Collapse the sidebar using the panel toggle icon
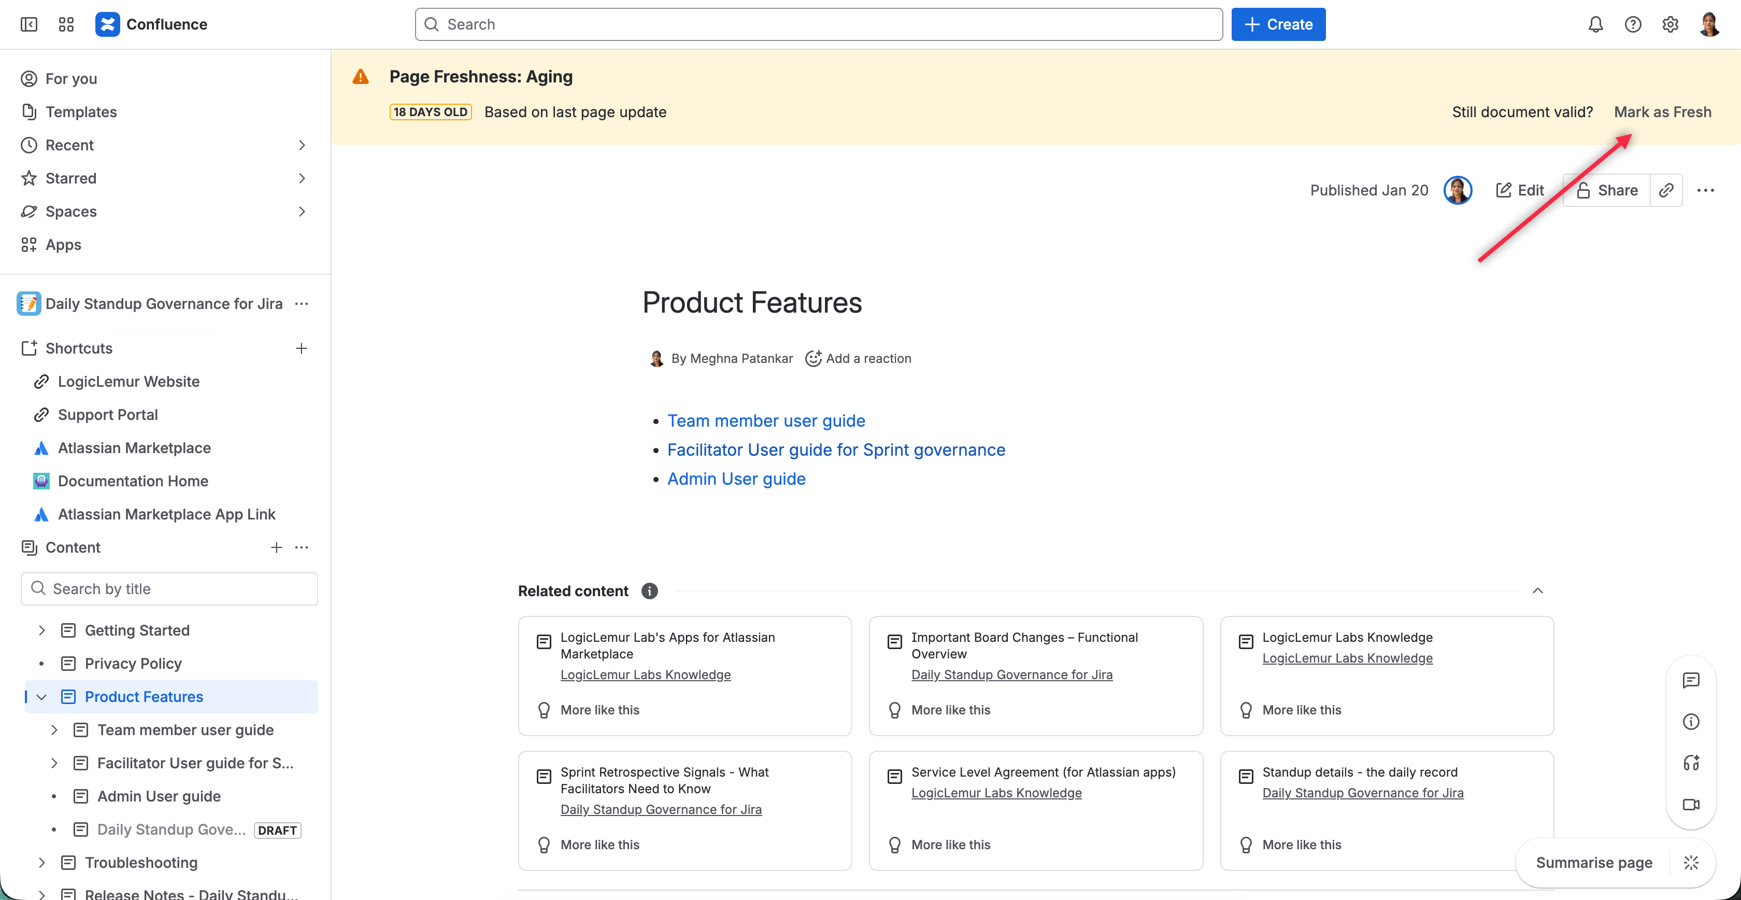Screen dimensions: 1741x900 click(x=28, y=24)
